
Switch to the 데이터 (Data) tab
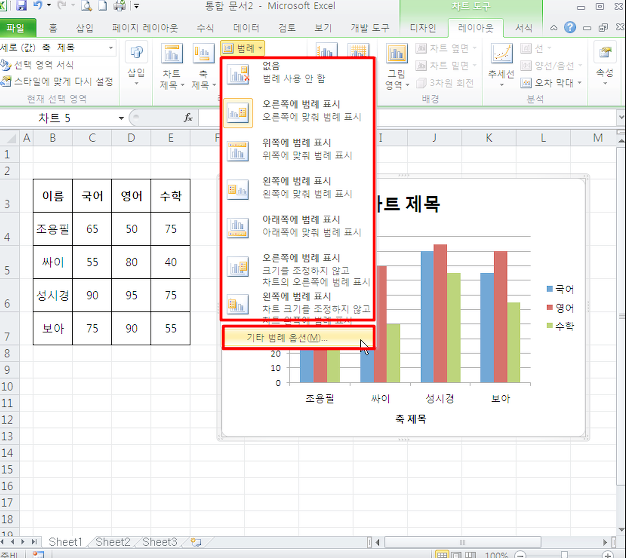pyautogui.click(x=246, y=28)
